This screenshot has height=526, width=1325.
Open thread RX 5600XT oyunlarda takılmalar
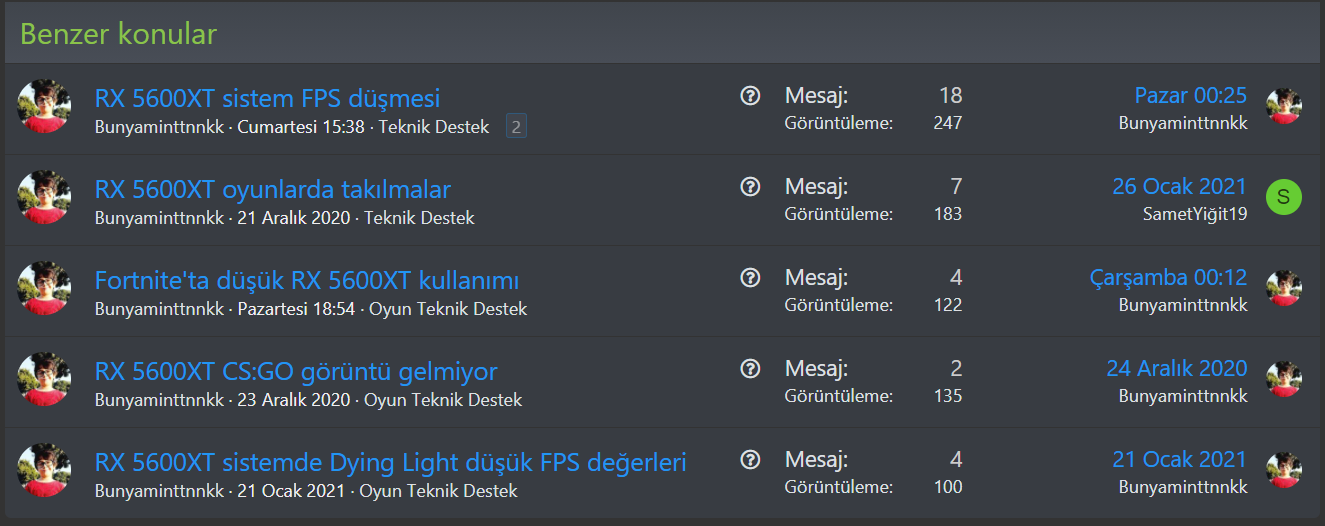pyautogui.click(x=272, y=189)
